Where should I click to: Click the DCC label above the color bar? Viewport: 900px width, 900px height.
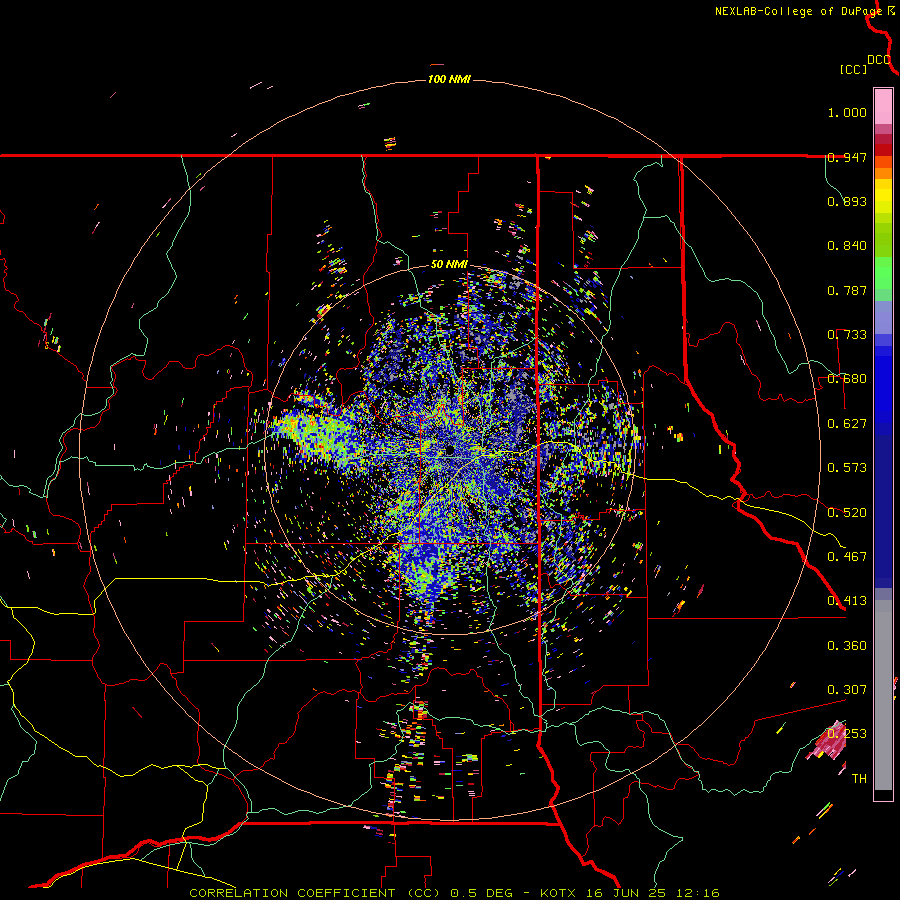879,60
